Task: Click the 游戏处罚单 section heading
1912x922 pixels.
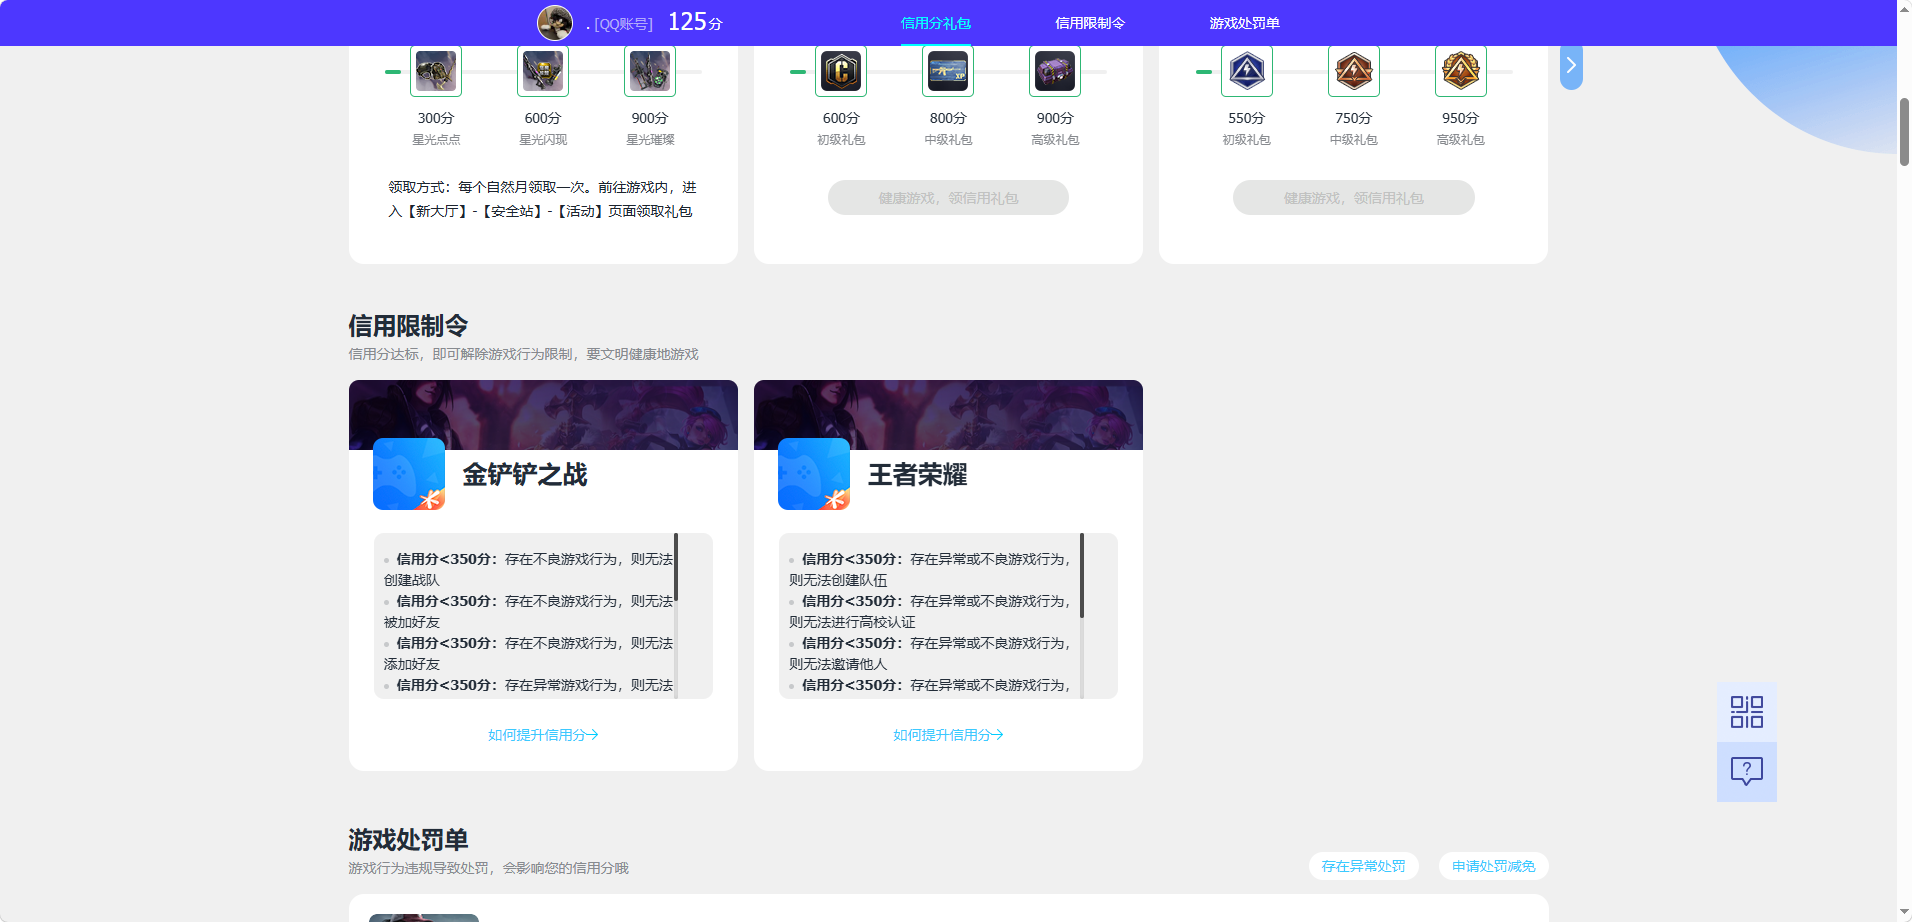Action: (x=408, y=840)
